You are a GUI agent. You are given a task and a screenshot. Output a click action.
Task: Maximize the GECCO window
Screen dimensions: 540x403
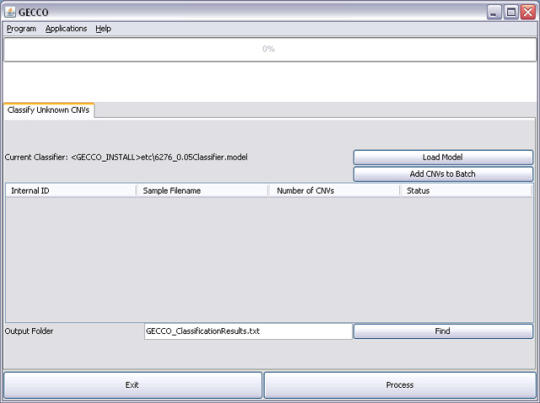511,12
